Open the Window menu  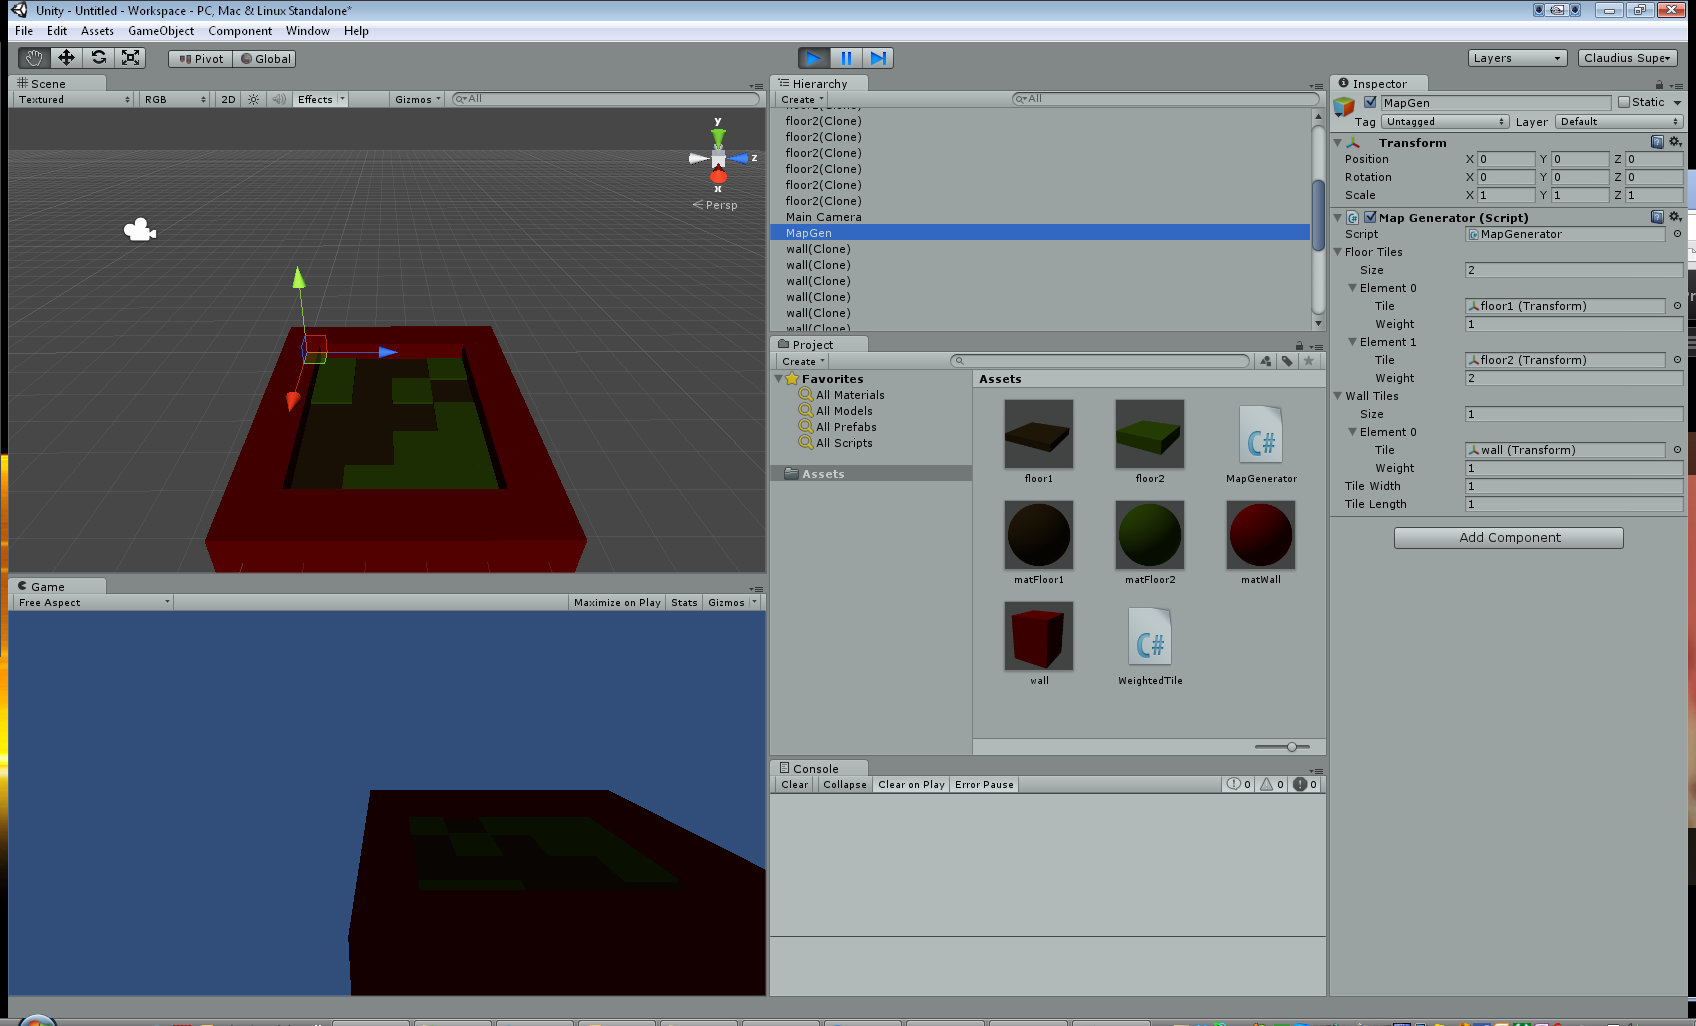coord(308,31)
